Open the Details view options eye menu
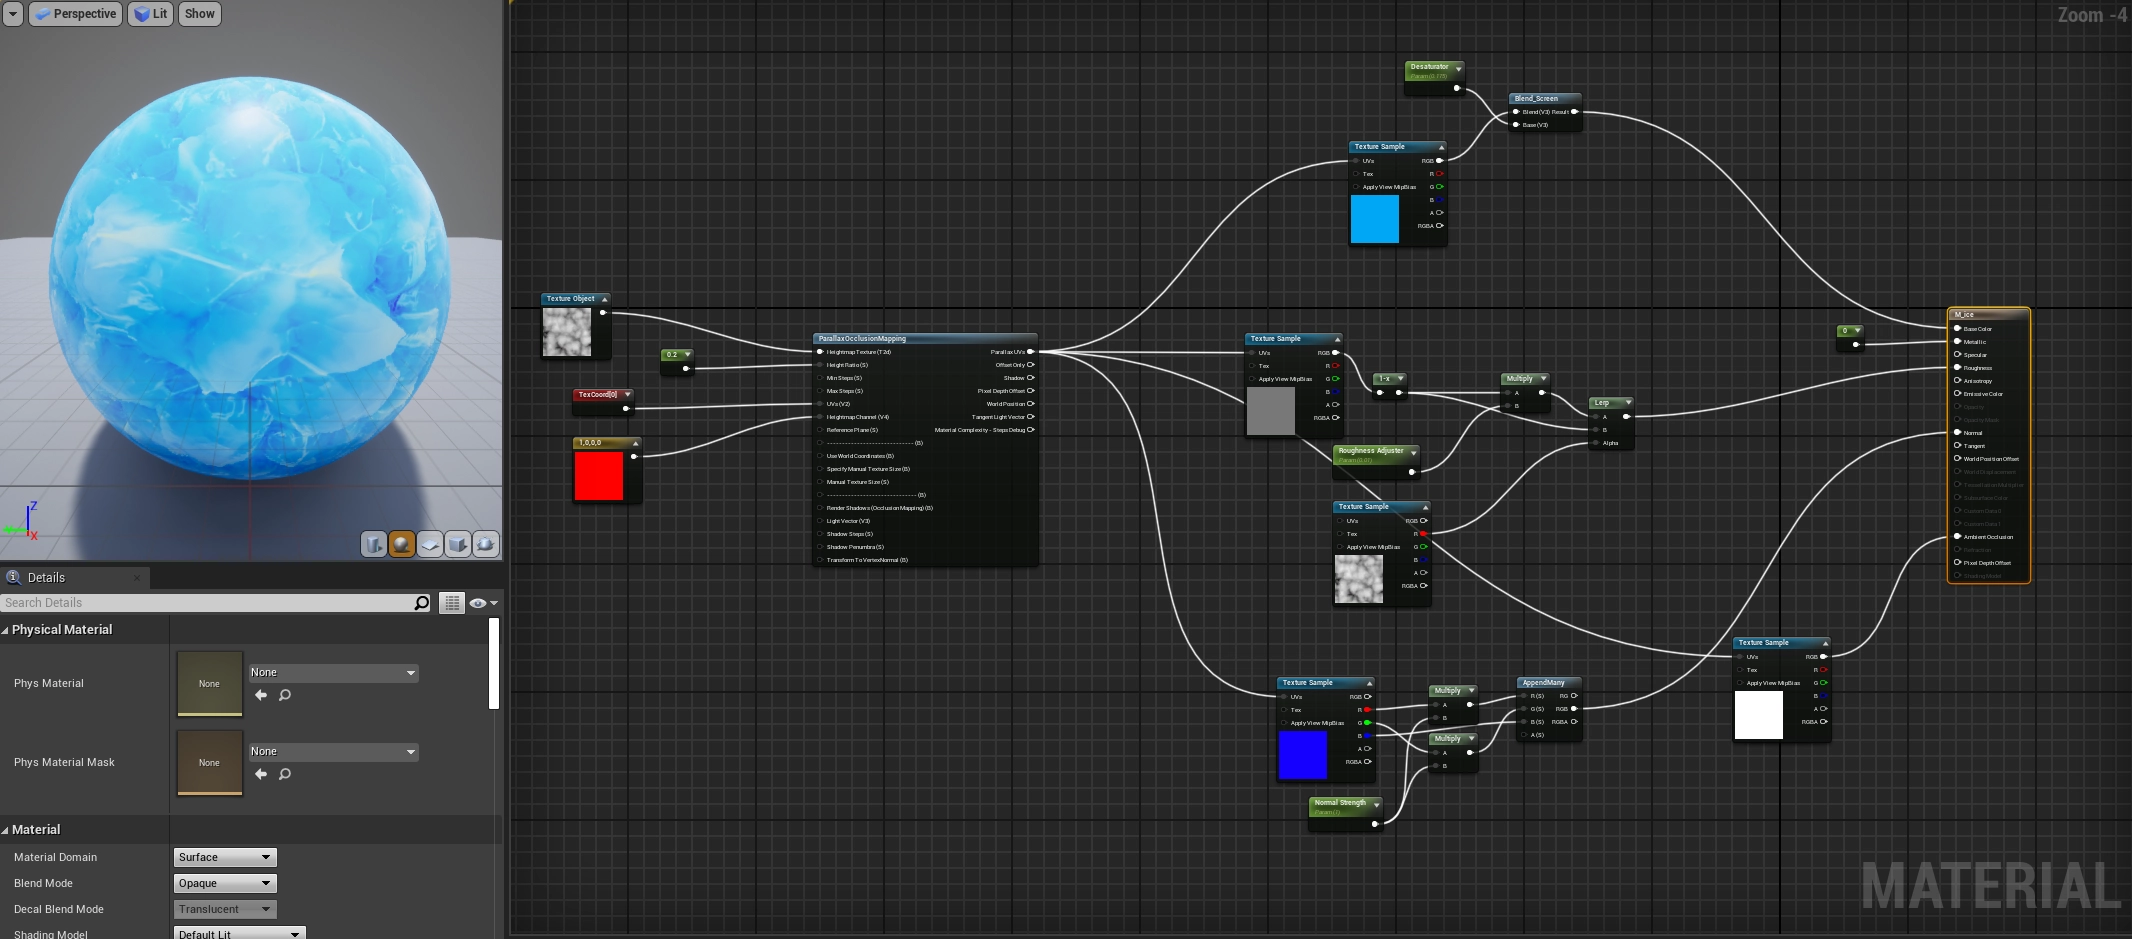 [483, 603]
